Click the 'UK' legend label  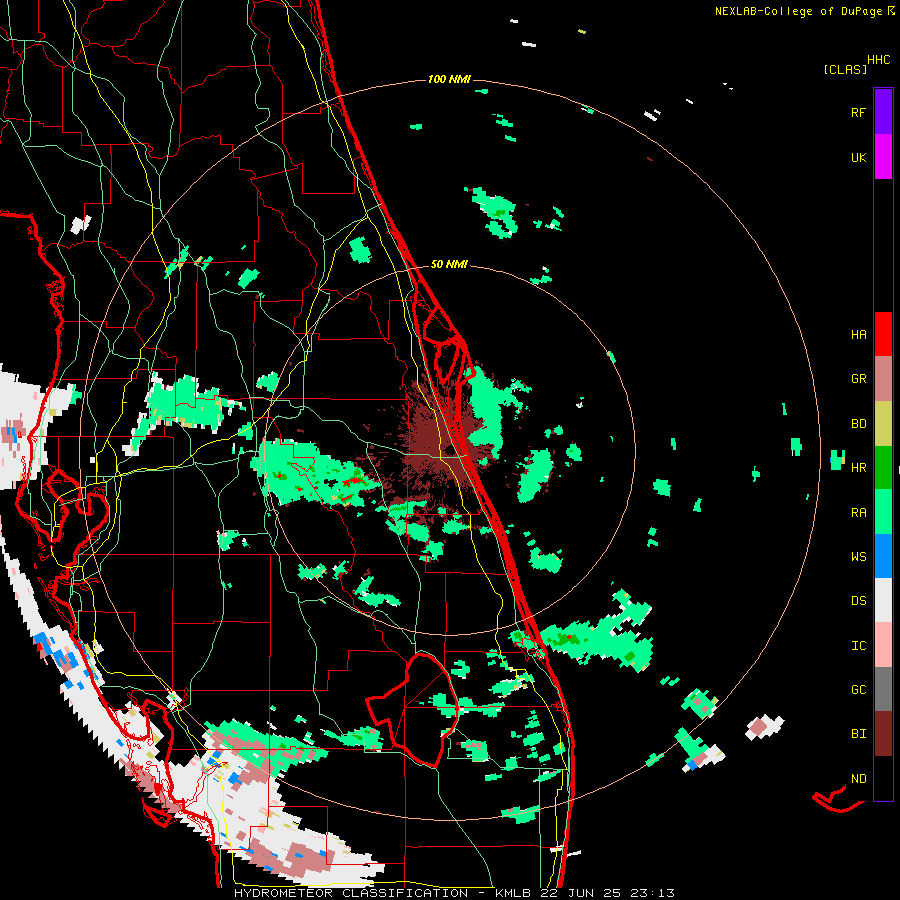(x=858, y=157)
